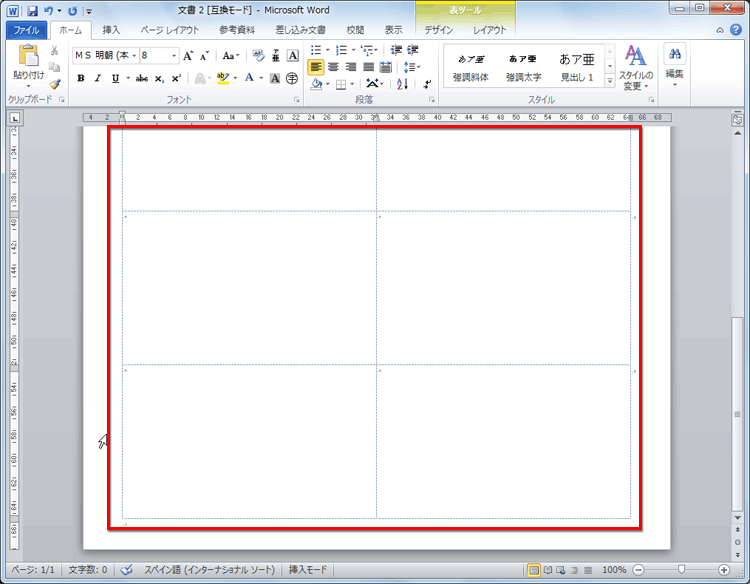
Task: Click the 挿入モード status button
Action: [x=308, y=570]
